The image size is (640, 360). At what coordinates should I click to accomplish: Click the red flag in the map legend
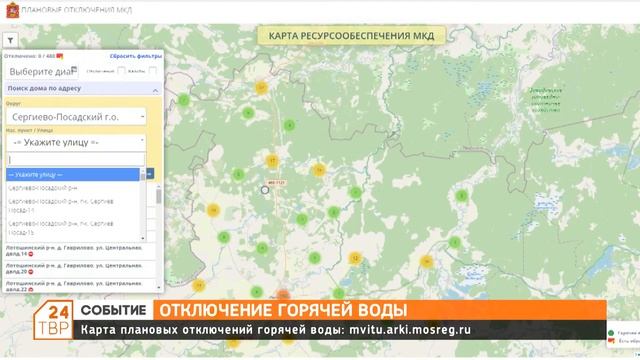point(611,341)
